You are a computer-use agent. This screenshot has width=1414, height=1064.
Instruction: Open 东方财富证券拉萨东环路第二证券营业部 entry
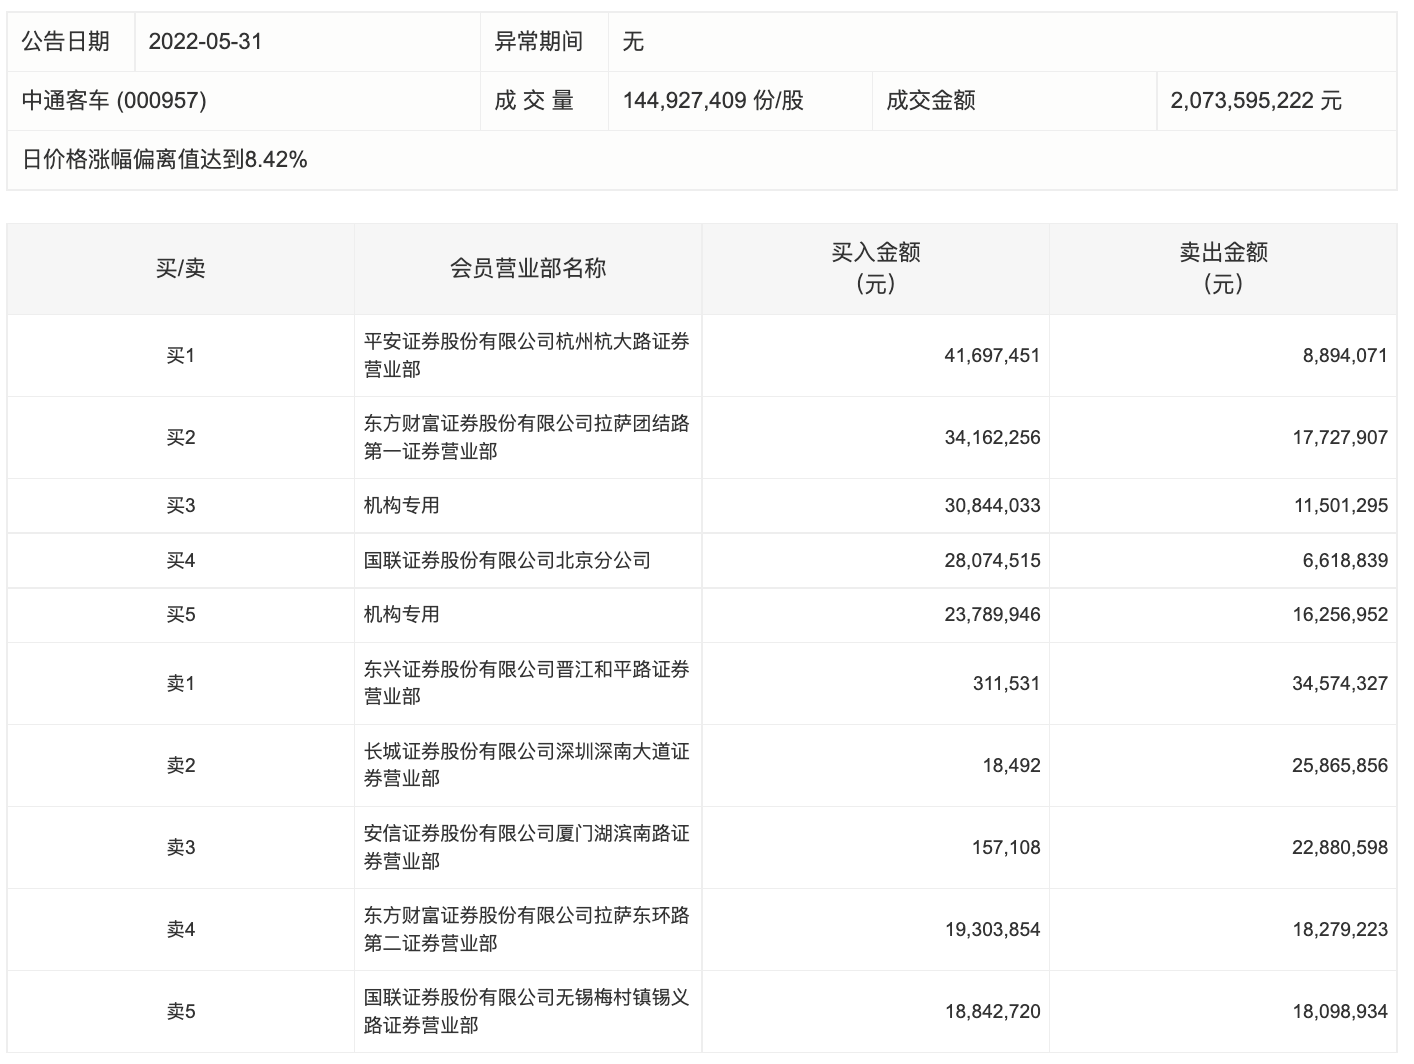tap(526, 929)
